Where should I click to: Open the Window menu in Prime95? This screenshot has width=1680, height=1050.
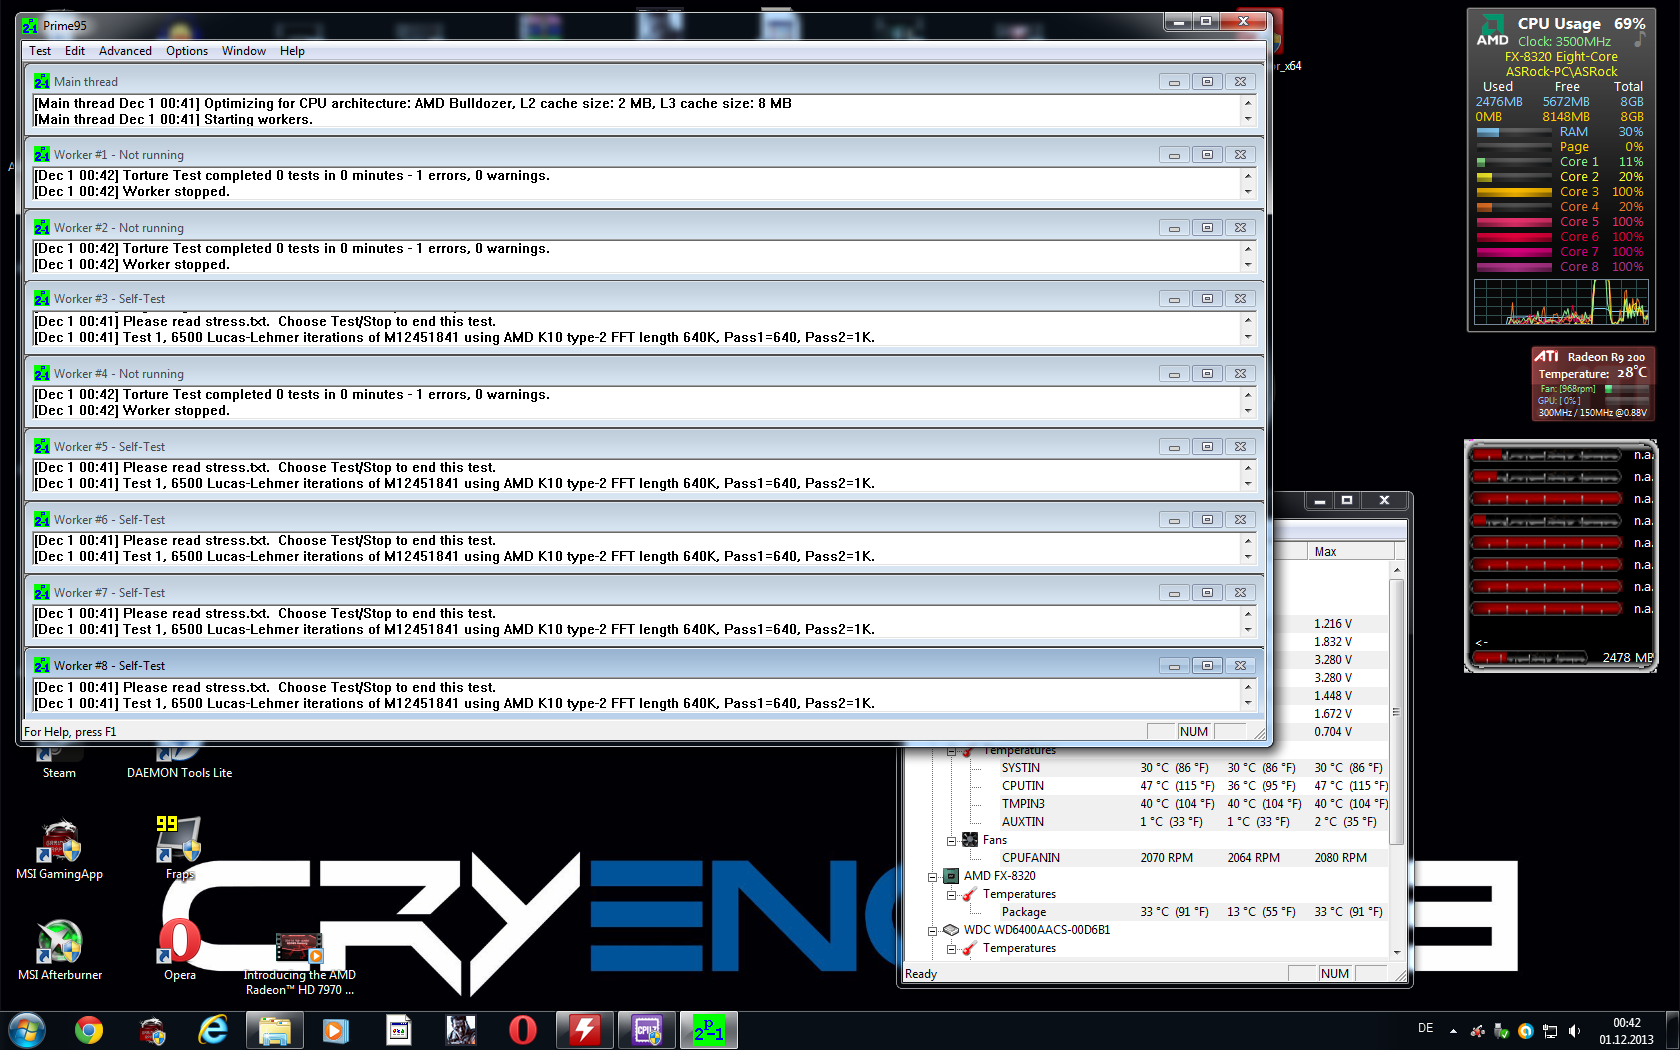click(x=244, y=51)
